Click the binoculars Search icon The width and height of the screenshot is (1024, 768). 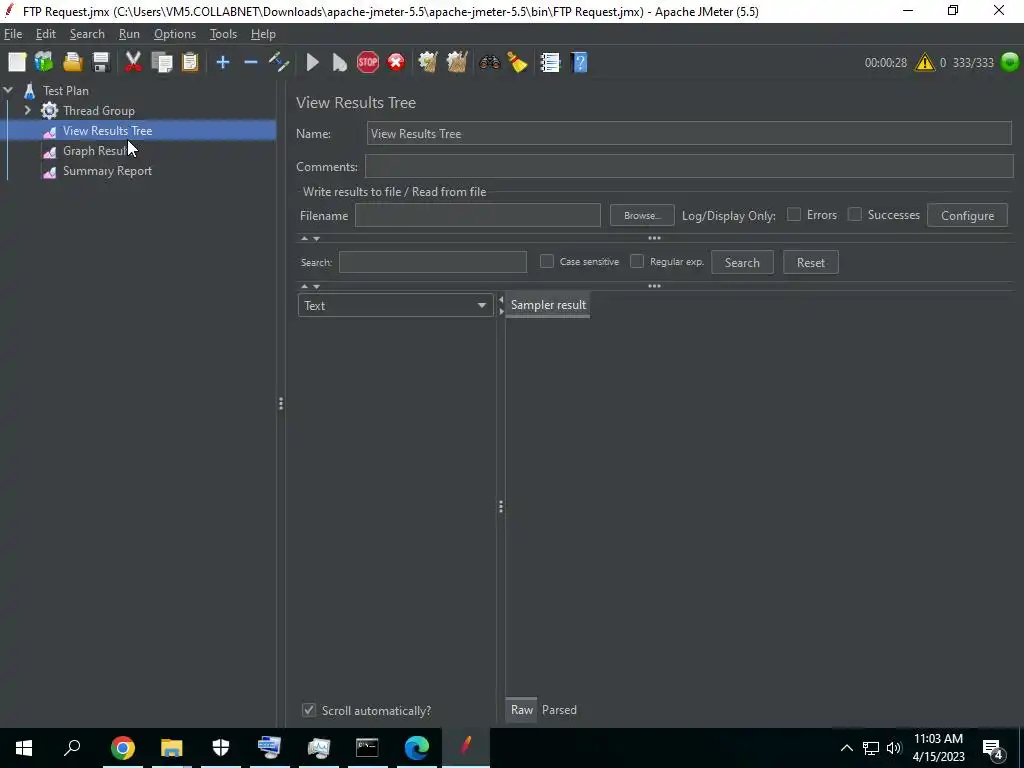[x=489, y=62]
